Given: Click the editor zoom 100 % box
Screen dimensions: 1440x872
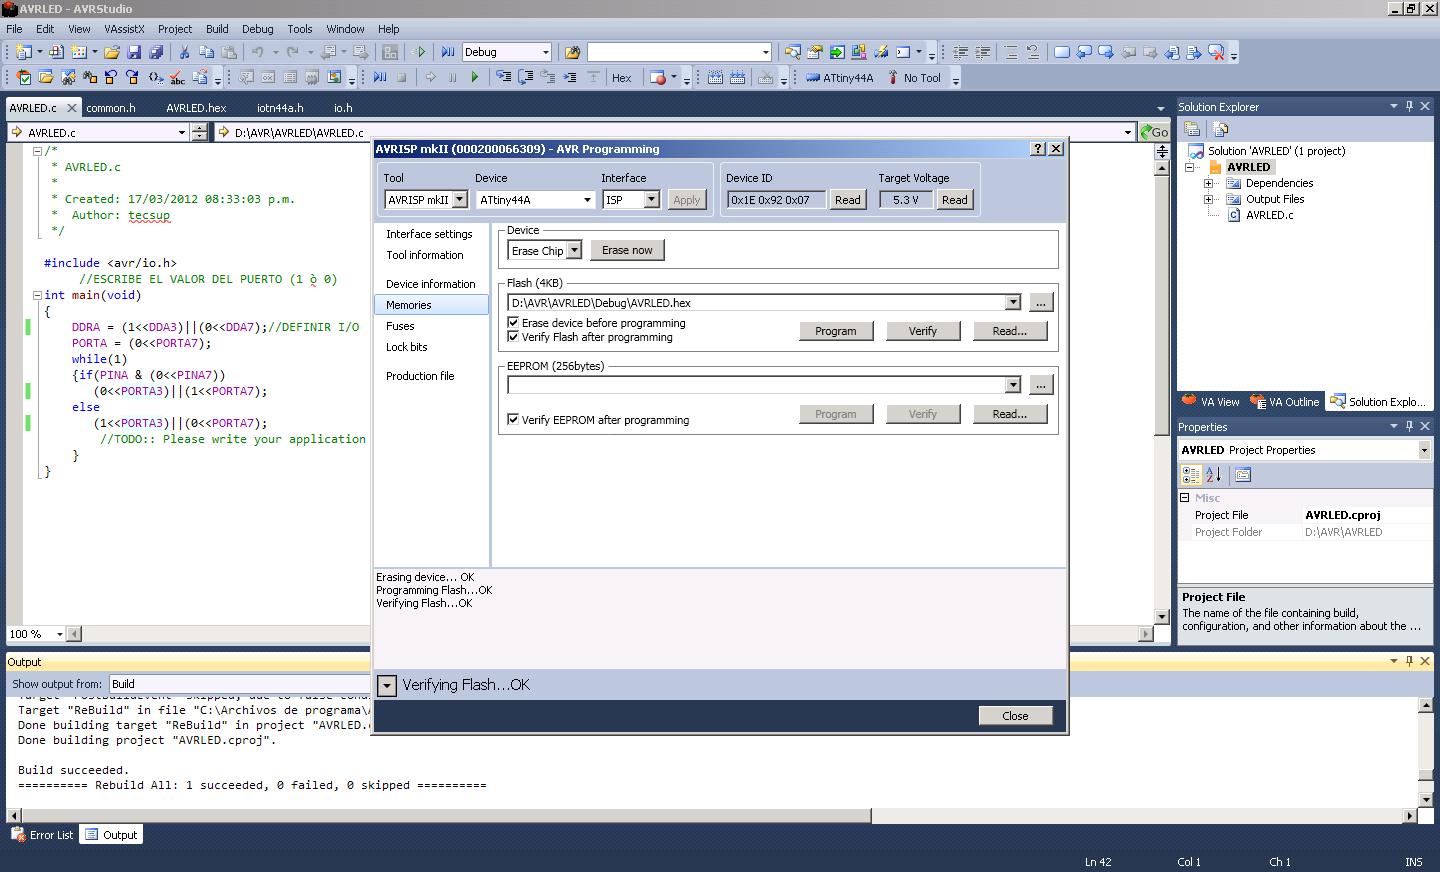Looking at the screenshot, I should (36, 634).
